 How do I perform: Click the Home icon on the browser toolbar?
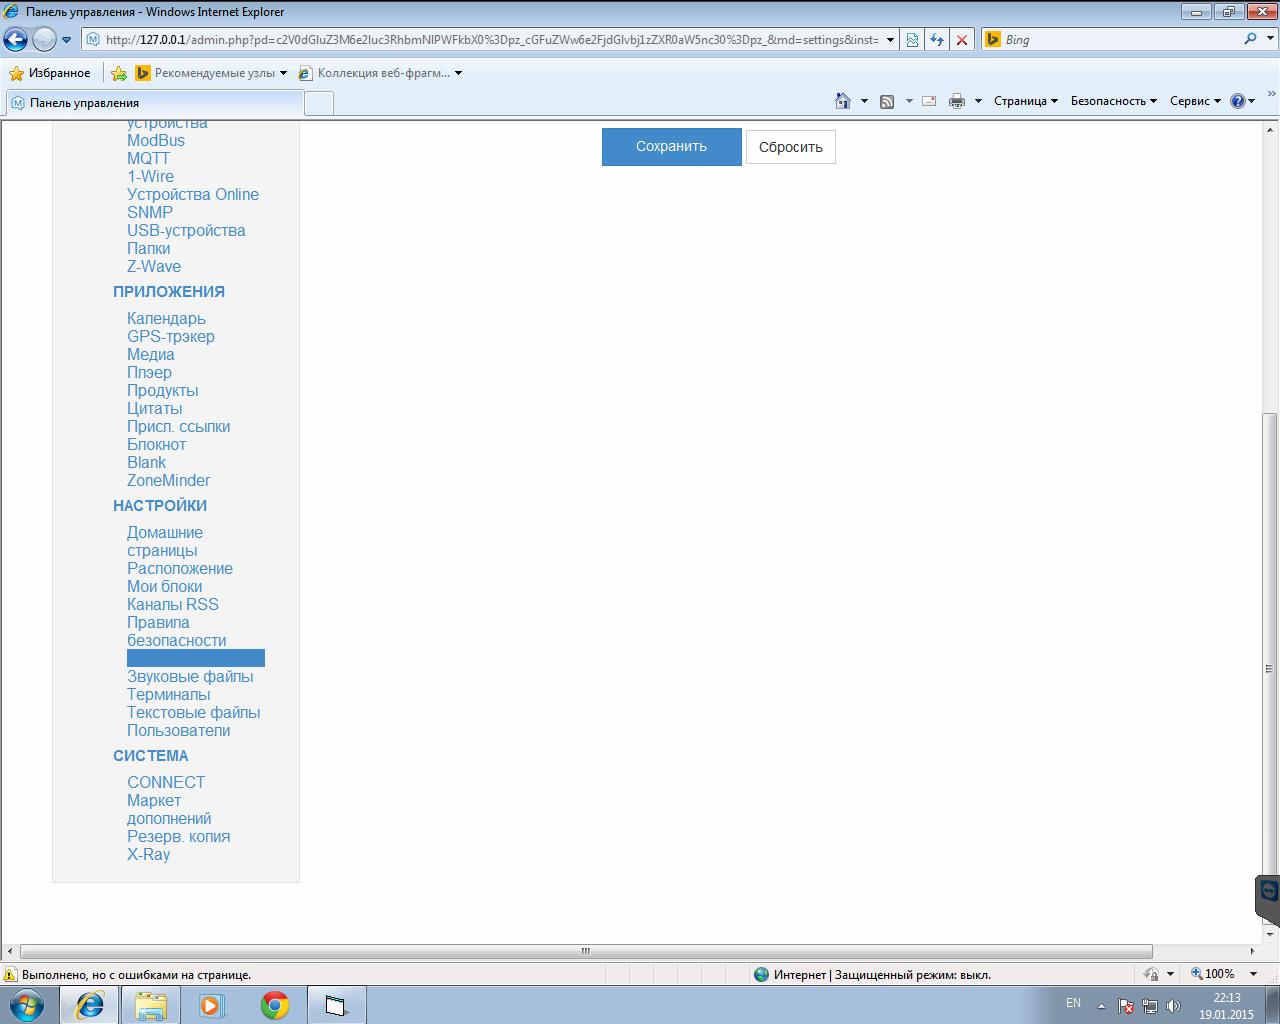click(x=839, y=100)
